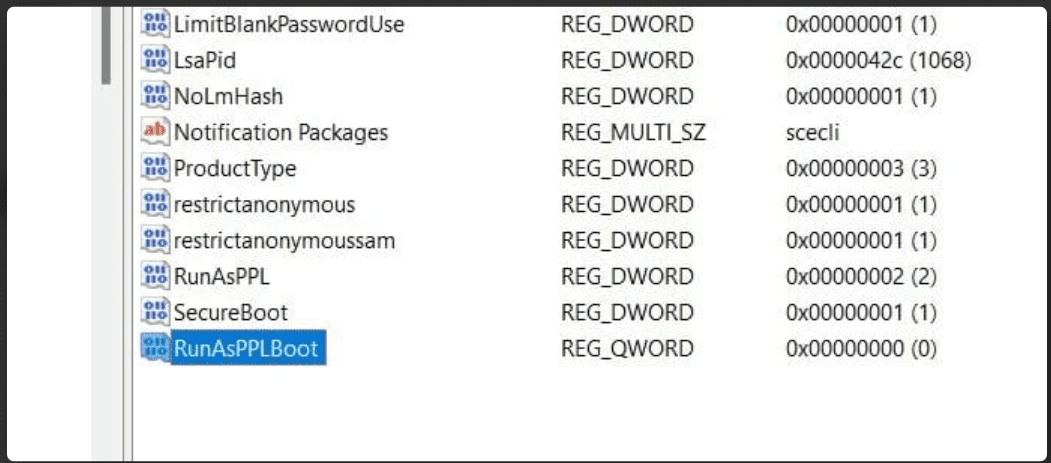Click the tree pane vertical scrollbar thumb
Viewport: 1051px width, 463px height.
(106, 46)
